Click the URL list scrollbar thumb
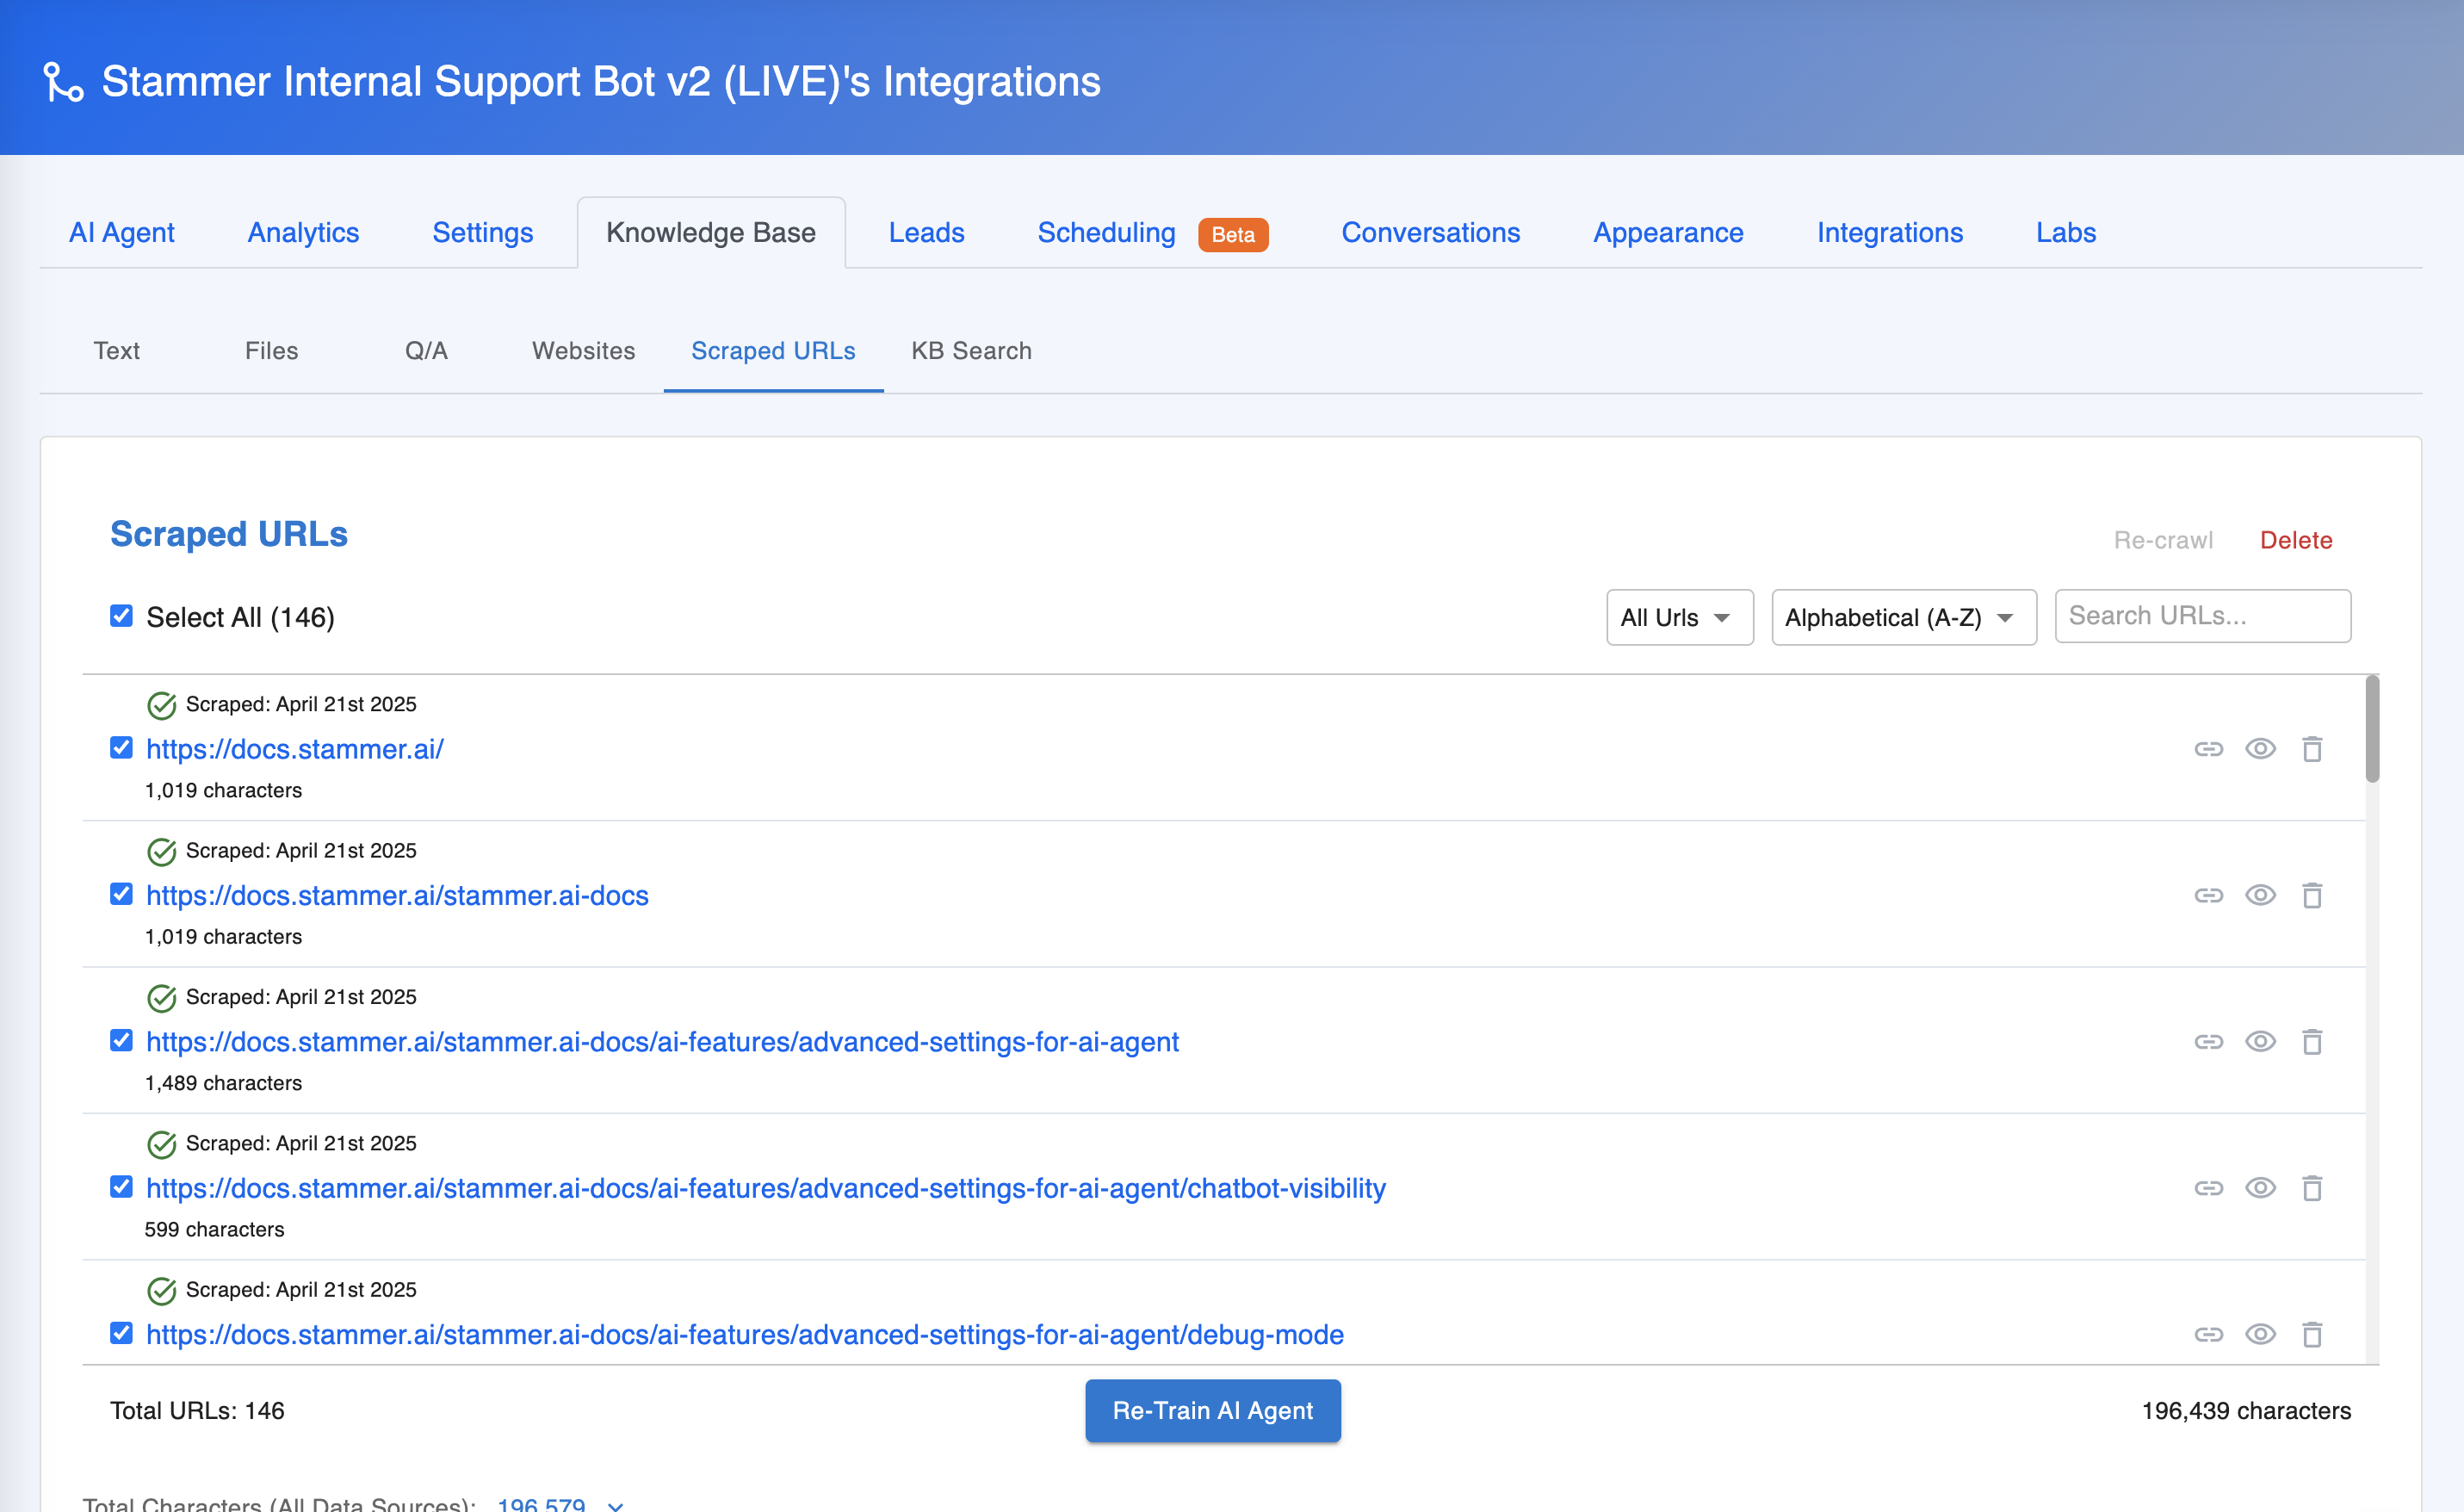This screenshot has height=1512, width=2464. pyautogui.click(x=2372, y=729)
